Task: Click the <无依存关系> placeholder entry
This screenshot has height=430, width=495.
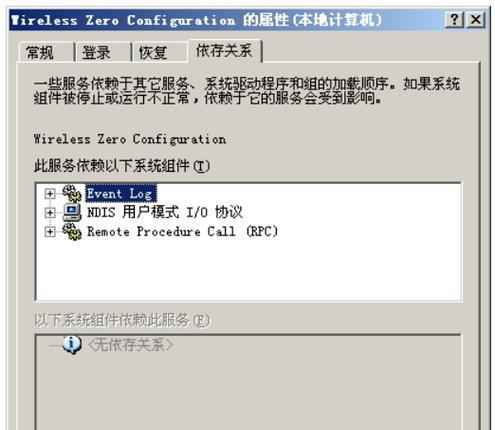Action: click(130, 345)
